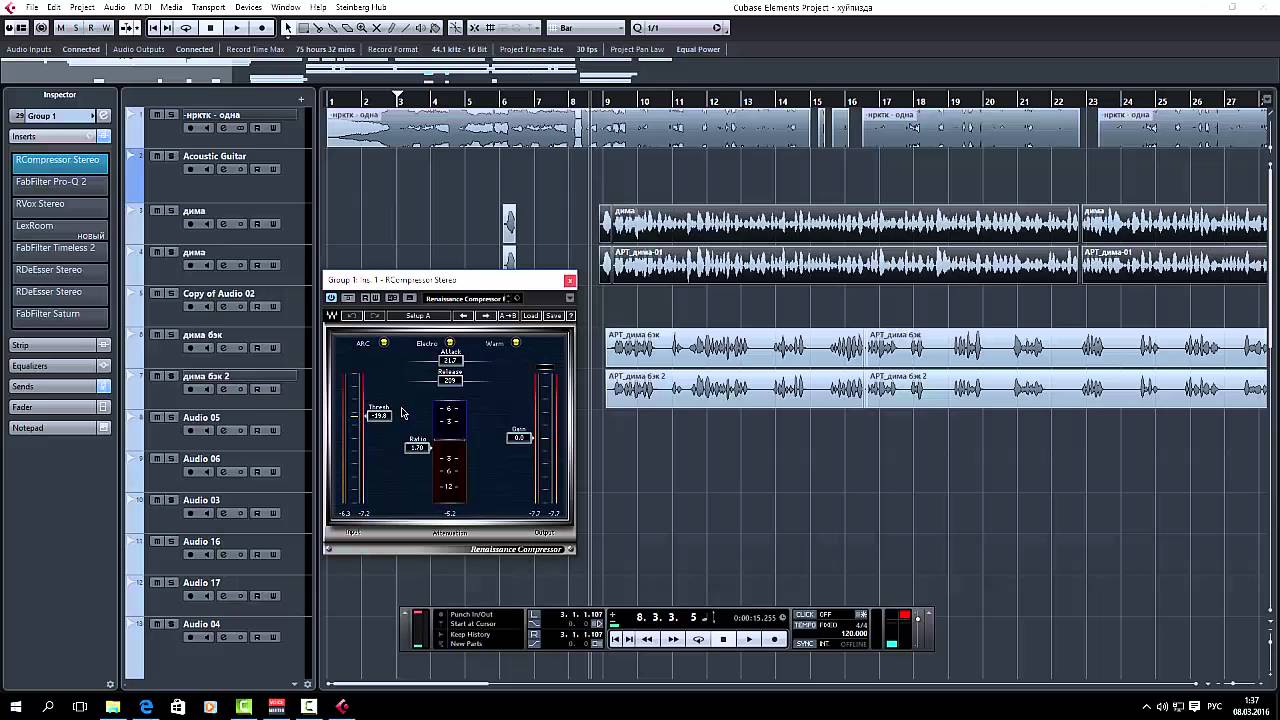This screenshot has height=720, width=1280.
Task: Solo the Audio 06 track
Action: pos(172,459)
